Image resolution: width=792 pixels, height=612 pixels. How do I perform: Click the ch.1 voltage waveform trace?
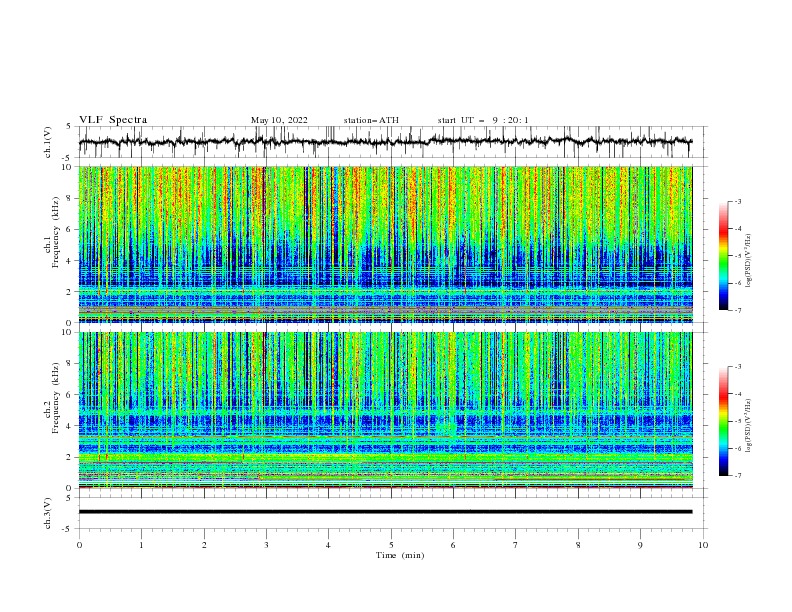(x=385, y=142)
